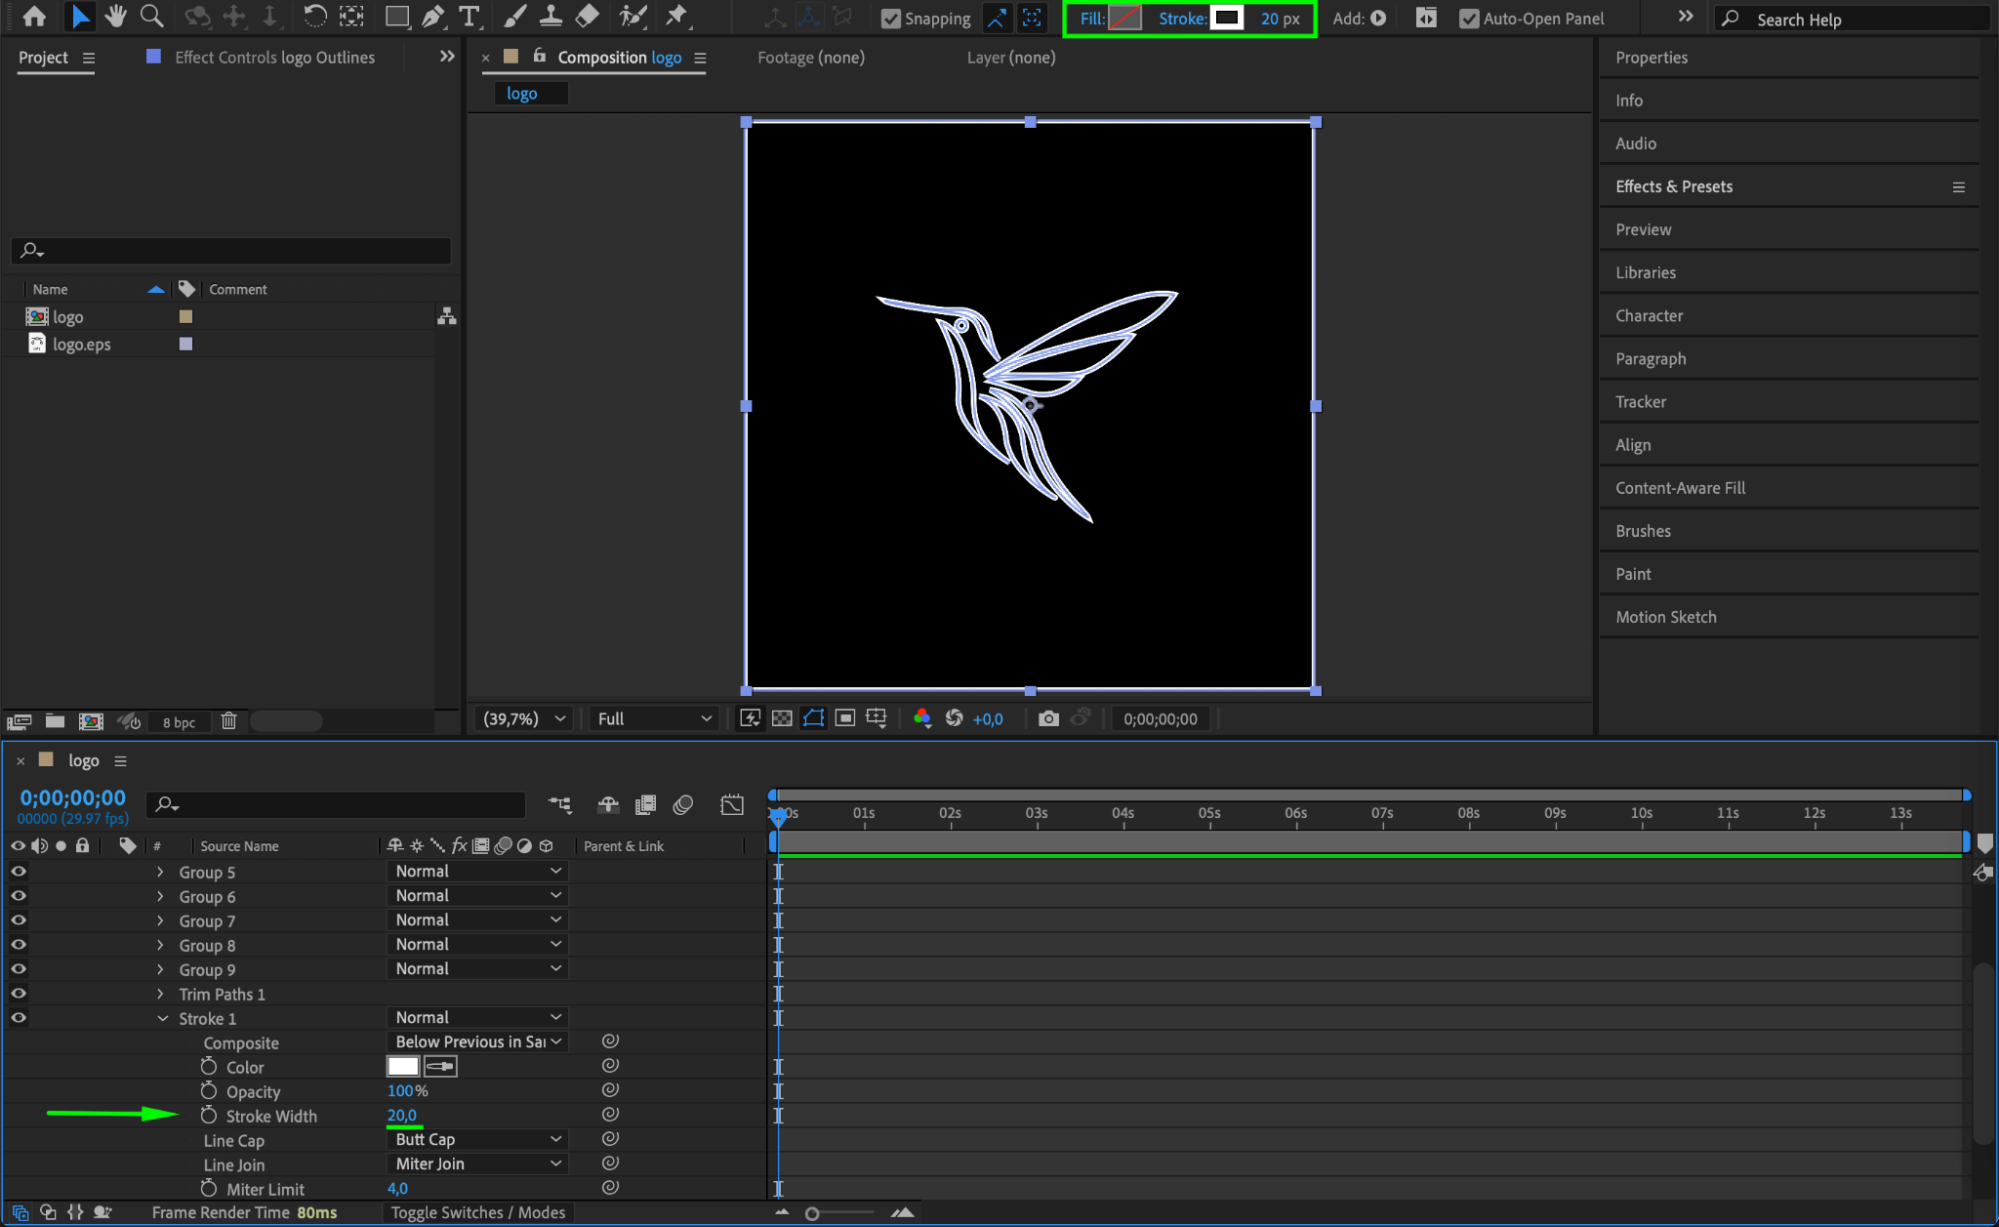
Task: Switch to Effect Controls logo Outlines tab
Action: [x=274, y=58]
